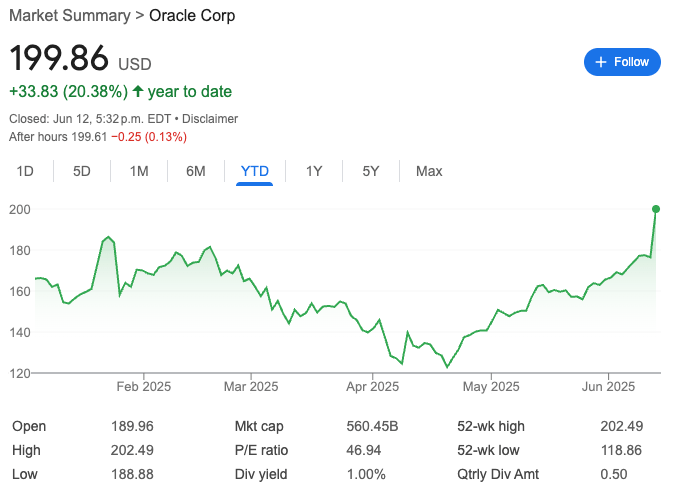The width and height of the screenshot is (684, 496).
Task: Switch chart to Max range
Action: (429, 171)
